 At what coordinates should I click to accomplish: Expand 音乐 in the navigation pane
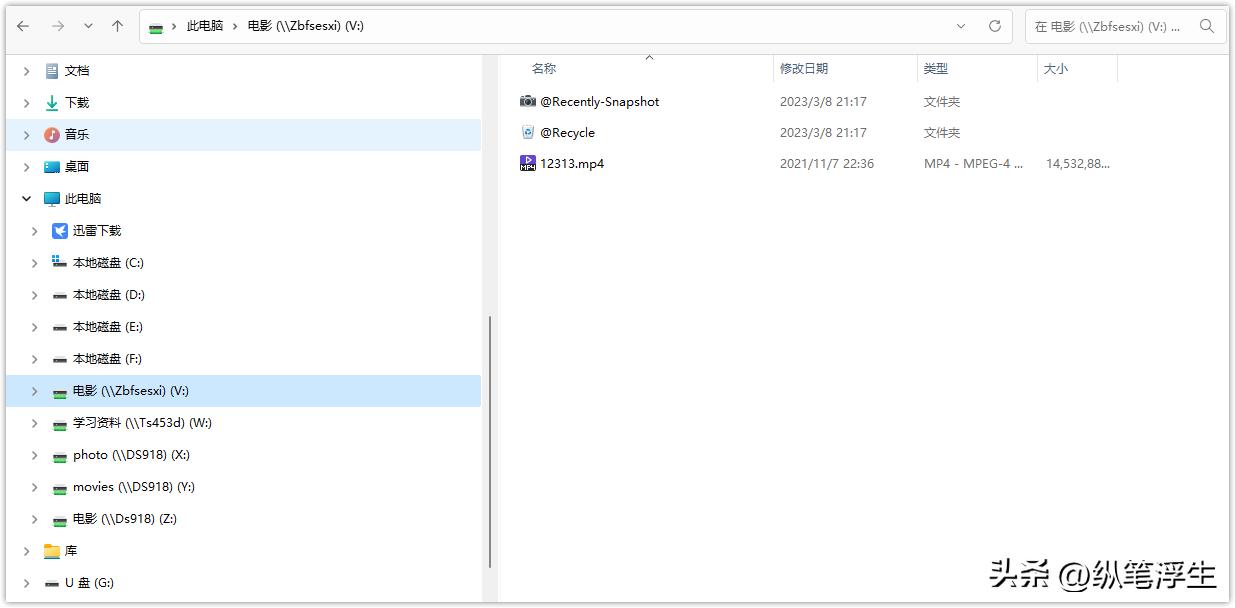(27, 135)
